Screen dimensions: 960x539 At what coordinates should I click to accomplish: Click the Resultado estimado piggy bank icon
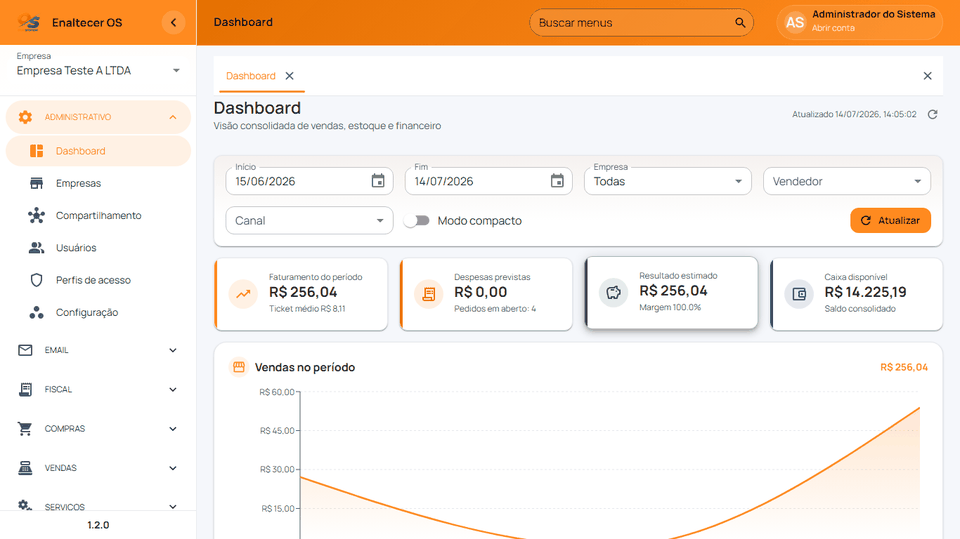[x=613, y=293]
